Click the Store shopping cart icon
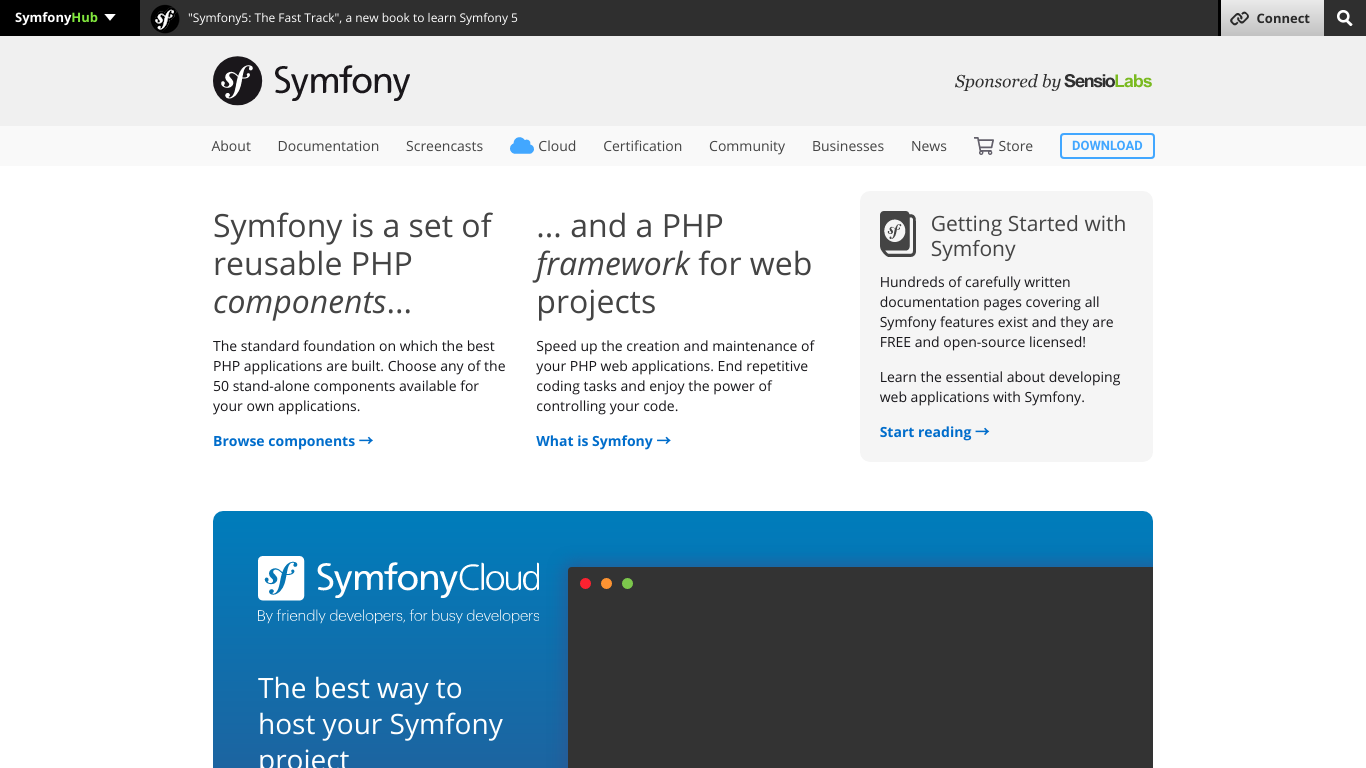The height and width of the screenshot is (768, 1366). coord(984,146)
